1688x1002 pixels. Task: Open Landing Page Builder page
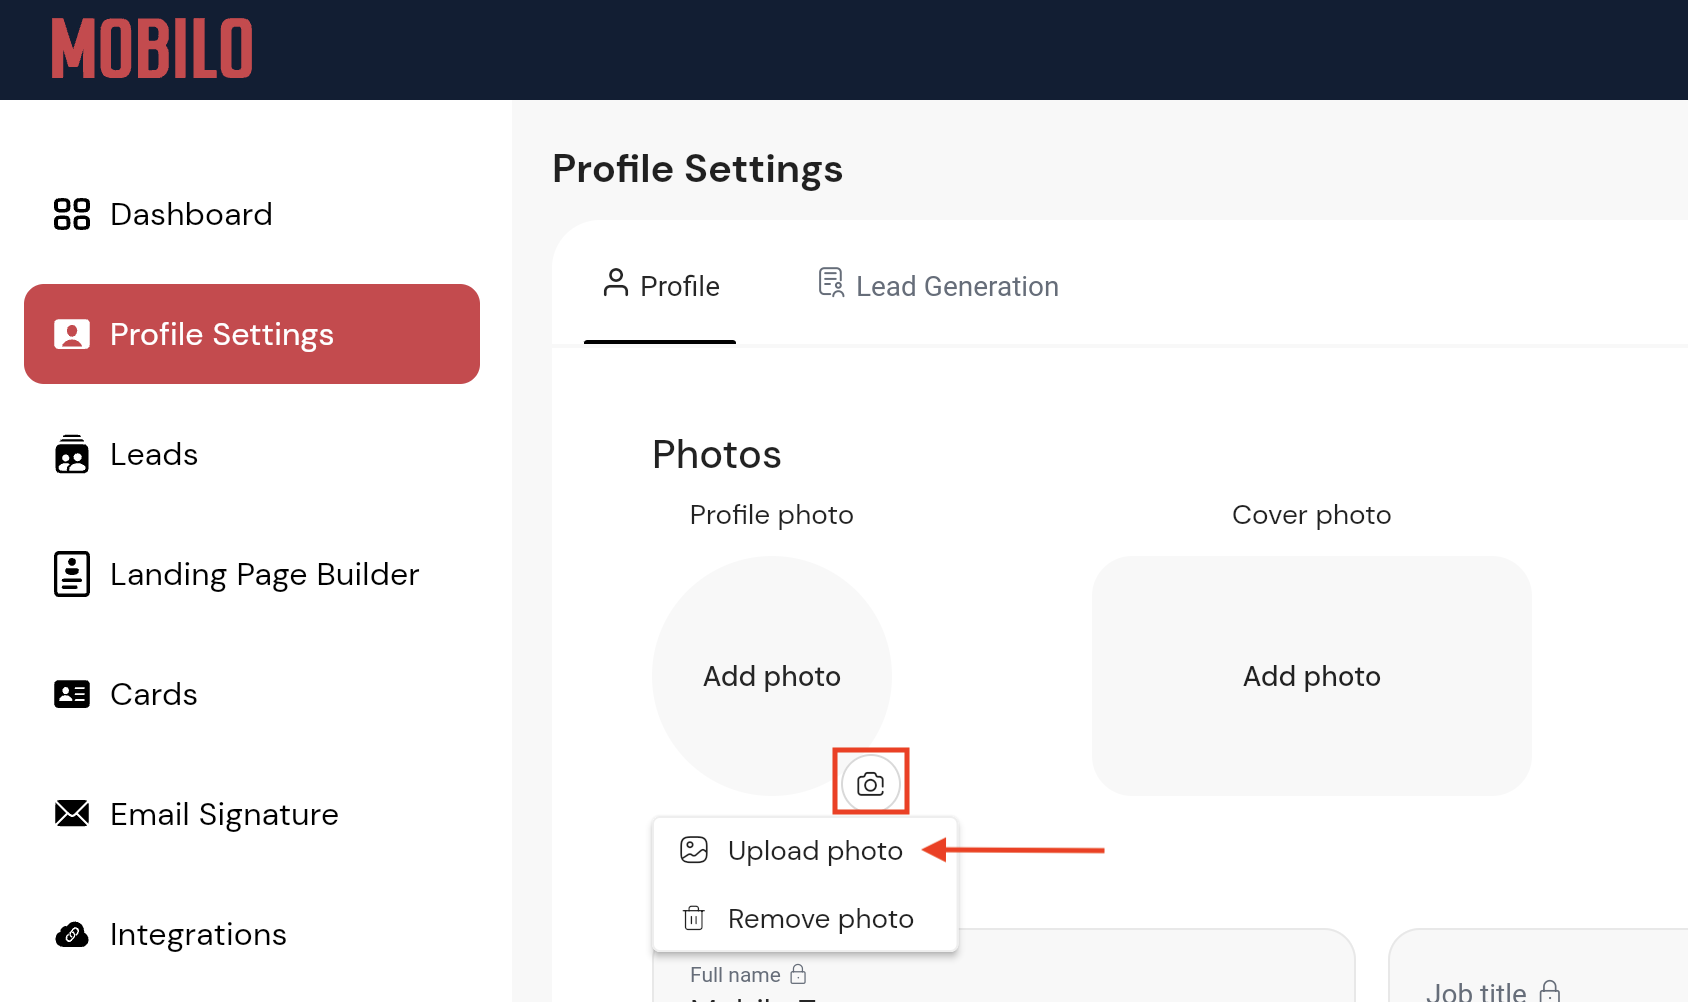(264, 574)
